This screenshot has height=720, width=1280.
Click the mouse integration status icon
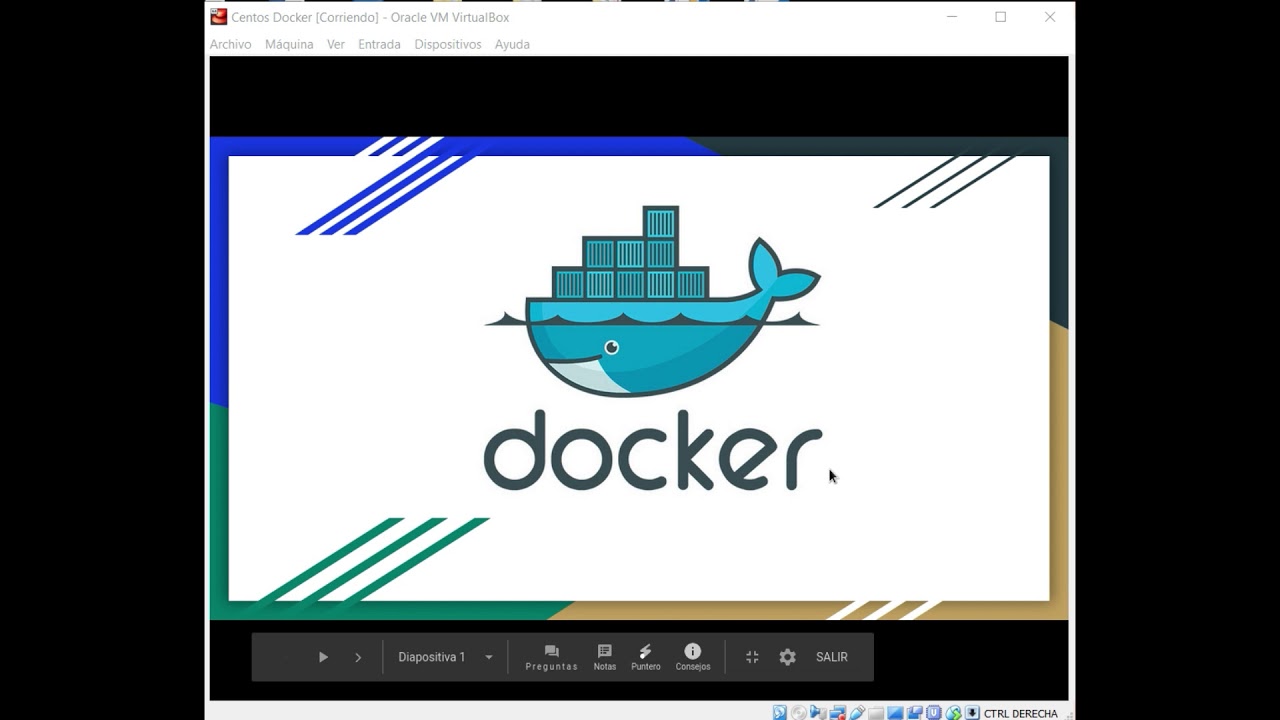pos(953,713)
